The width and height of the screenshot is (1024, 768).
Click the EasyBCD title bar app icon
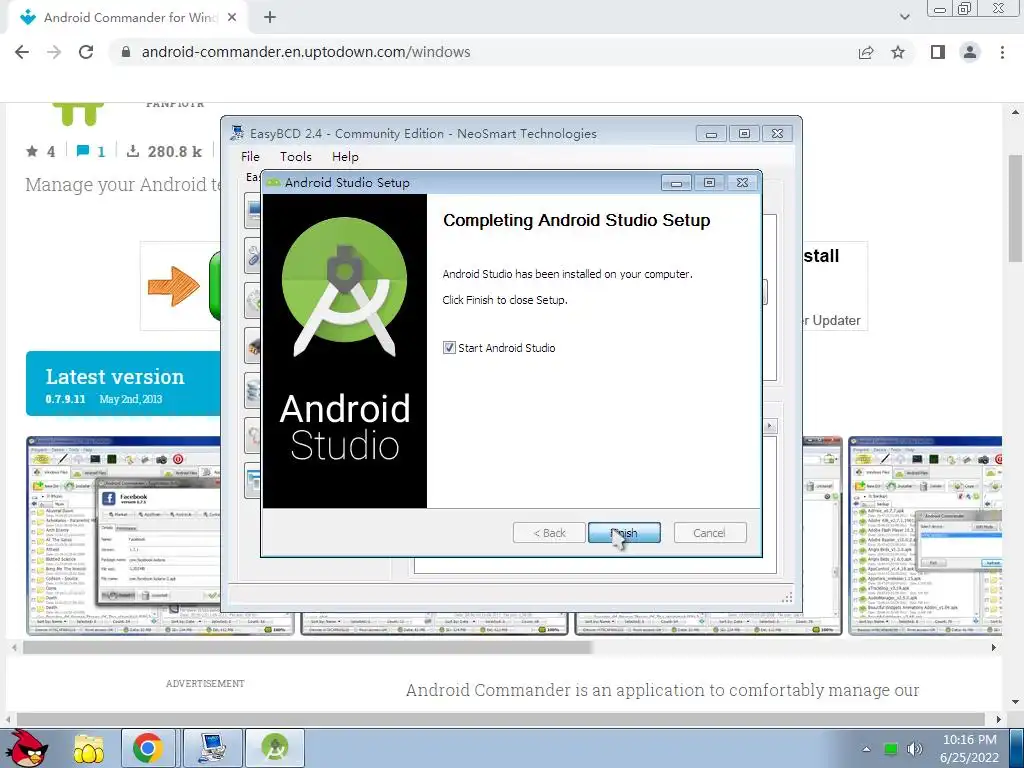[237, 133]
